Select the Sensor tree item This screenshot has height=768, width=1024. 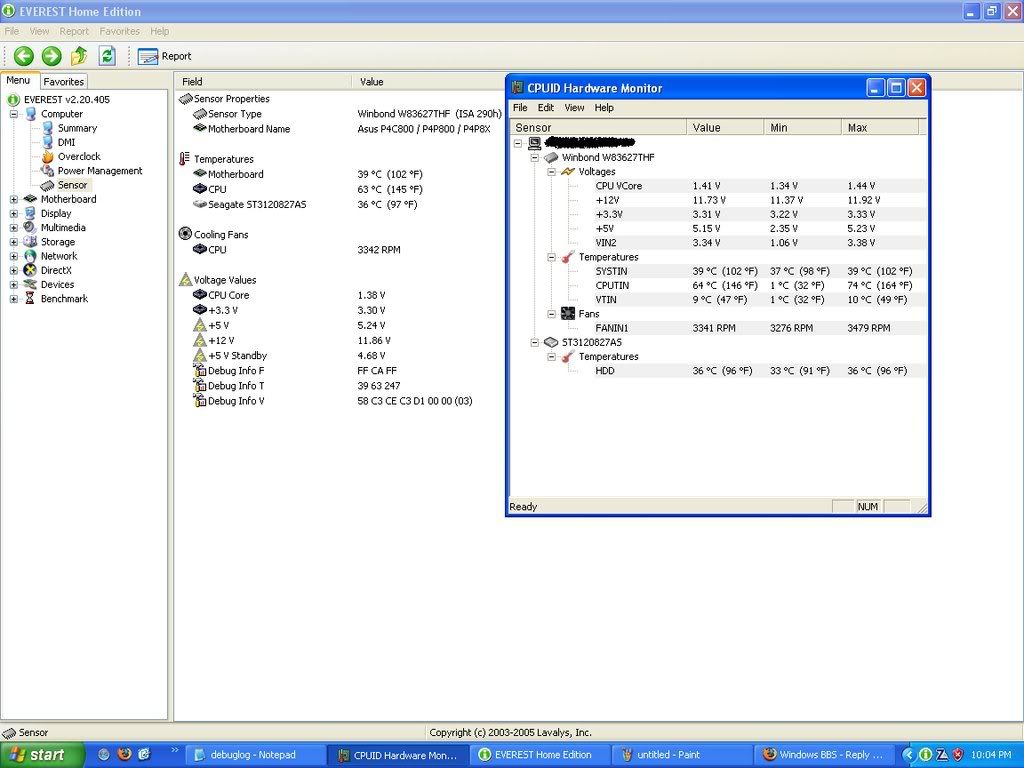[72, 185]
